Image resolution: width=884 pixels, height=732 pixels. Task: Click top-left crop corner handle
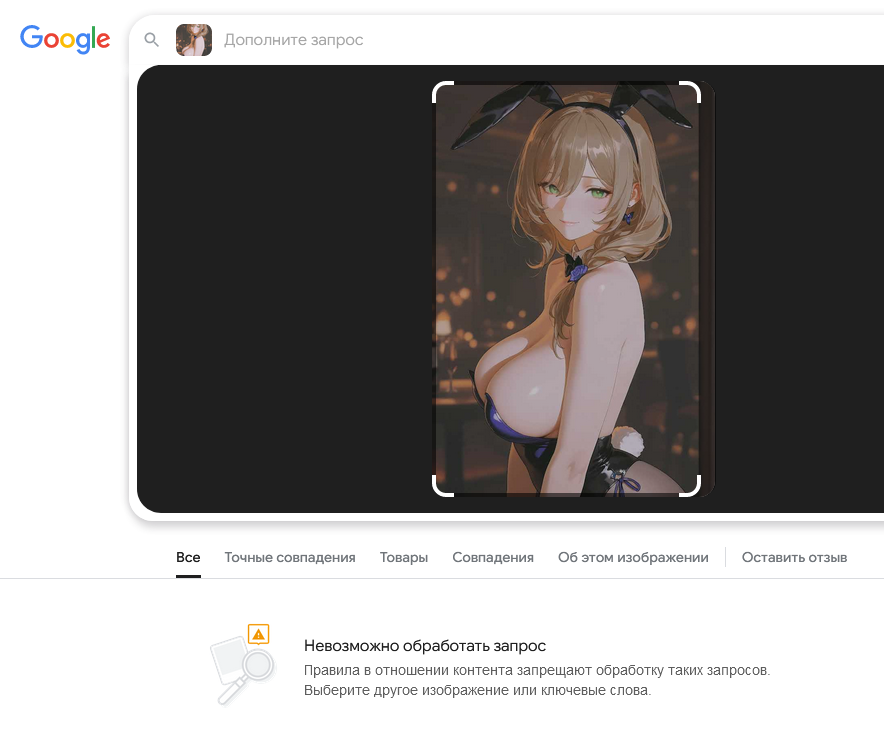pos(442,91)
